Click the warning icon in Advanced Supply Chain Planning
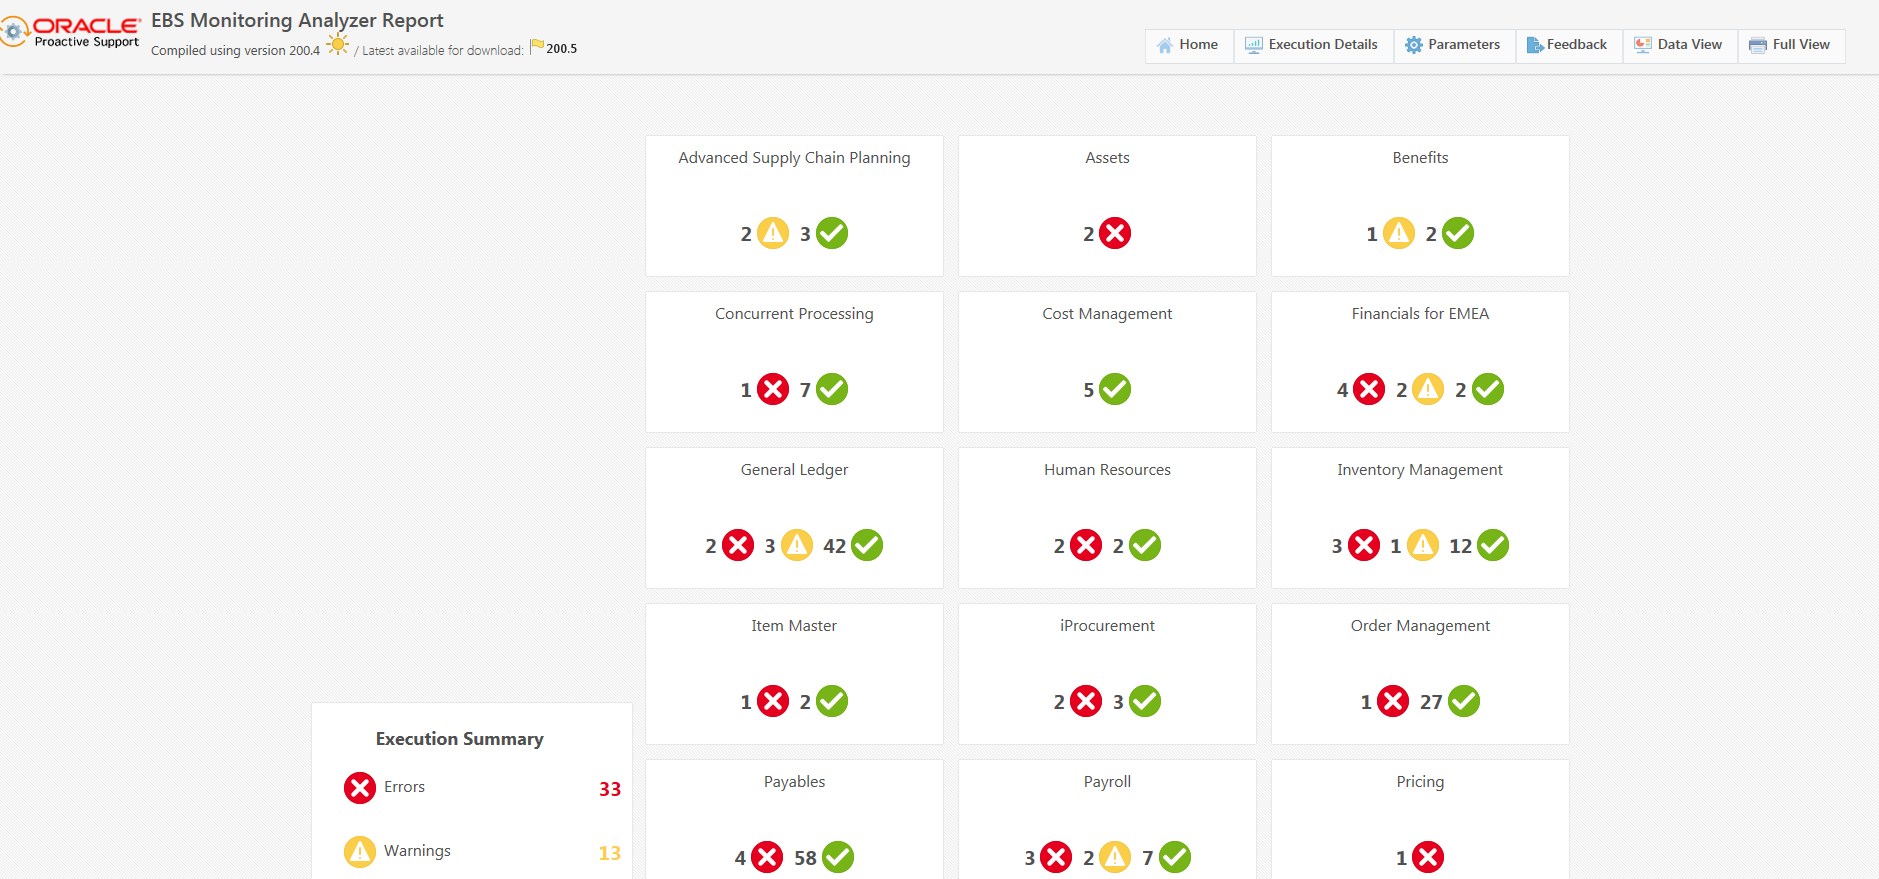 pyautogui.click(x=773, y=233)
